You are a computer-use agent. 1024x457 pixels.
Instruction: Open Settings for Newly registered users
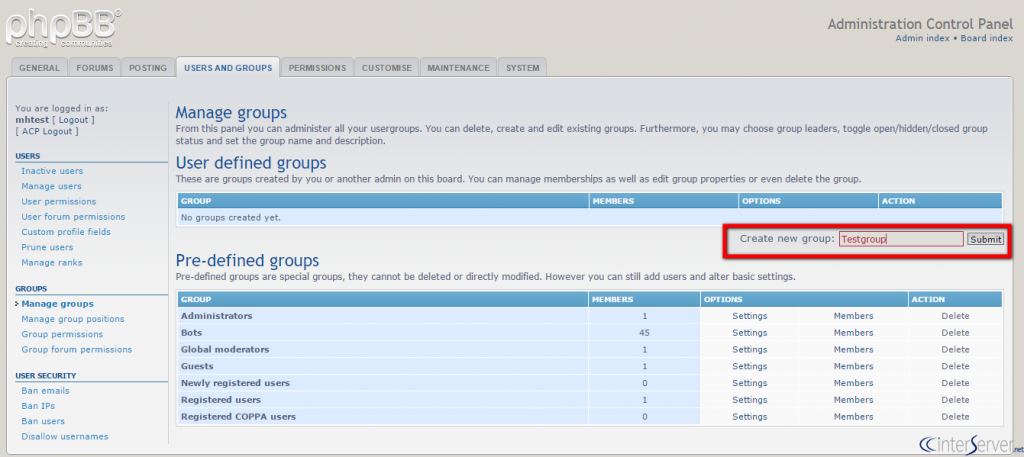point(749,383)
